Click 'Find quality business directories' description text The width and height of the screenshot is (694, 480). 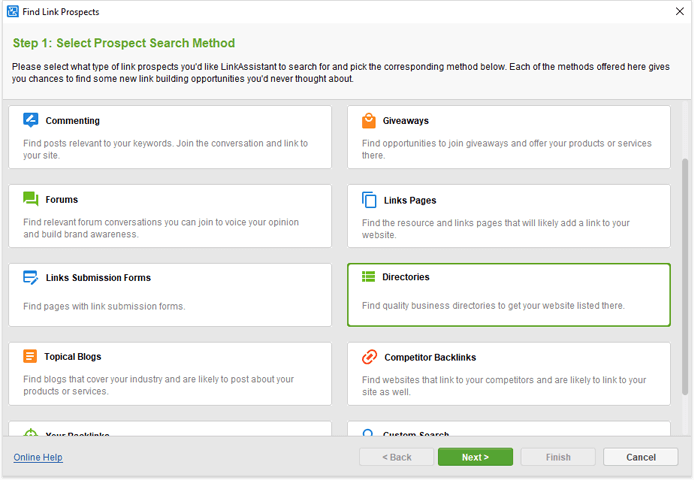coord(493,306)
